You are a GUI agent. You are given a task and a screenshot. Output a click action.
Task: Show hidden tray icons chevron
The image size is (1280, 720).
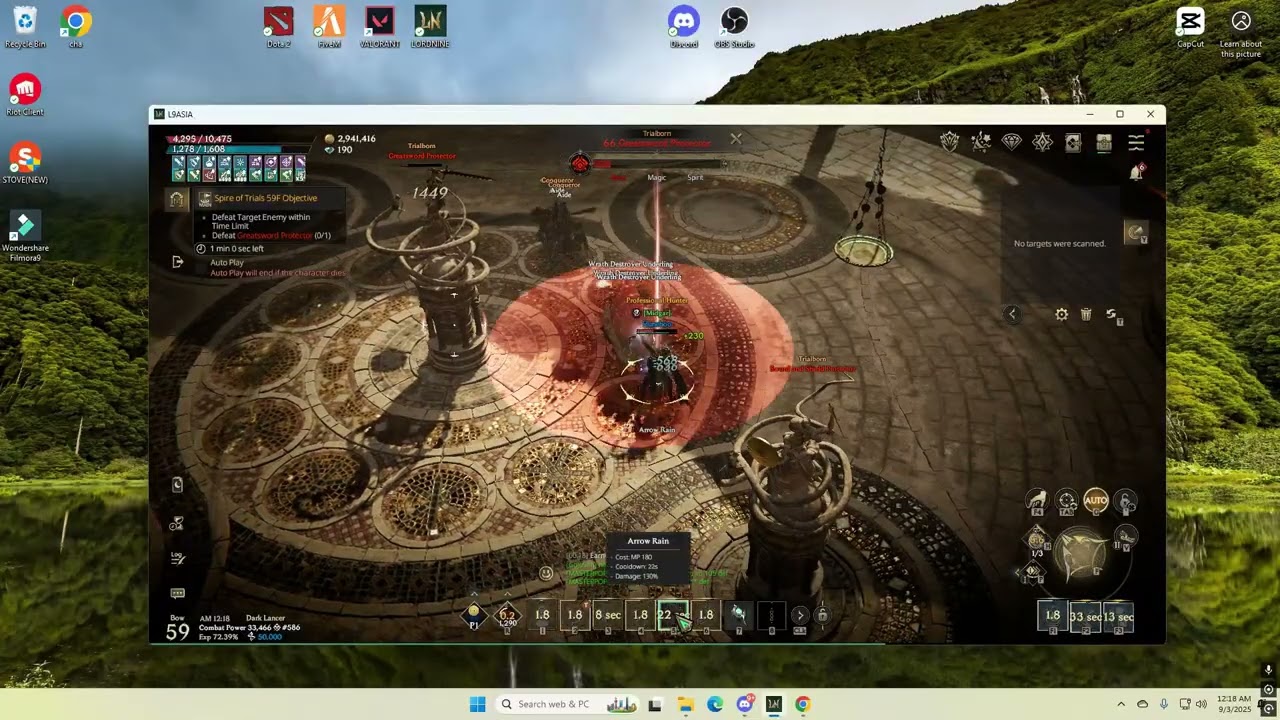[x=1120, y=704]
